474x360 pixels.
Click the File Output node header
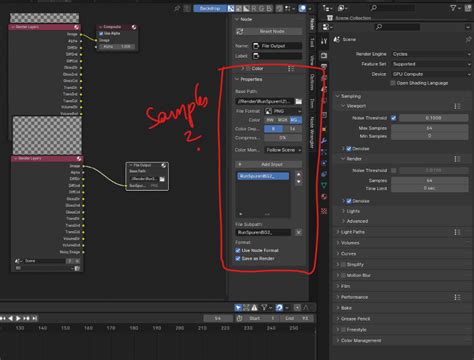click(x=147, y=165)
